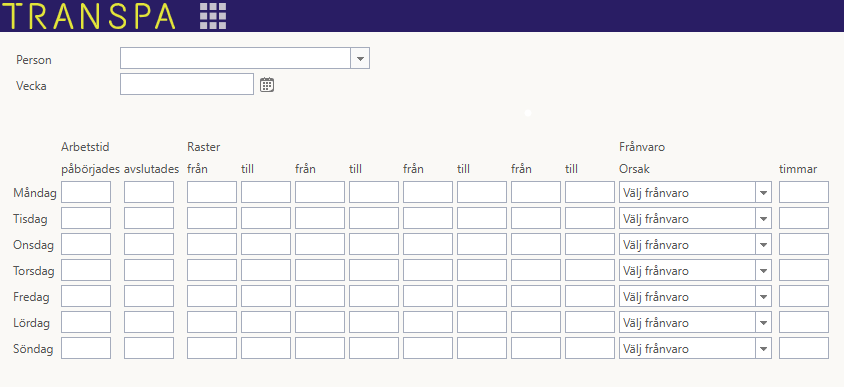Click Torsdag first Raster från field
The image size is (844, 387).
tap(212, 270)
